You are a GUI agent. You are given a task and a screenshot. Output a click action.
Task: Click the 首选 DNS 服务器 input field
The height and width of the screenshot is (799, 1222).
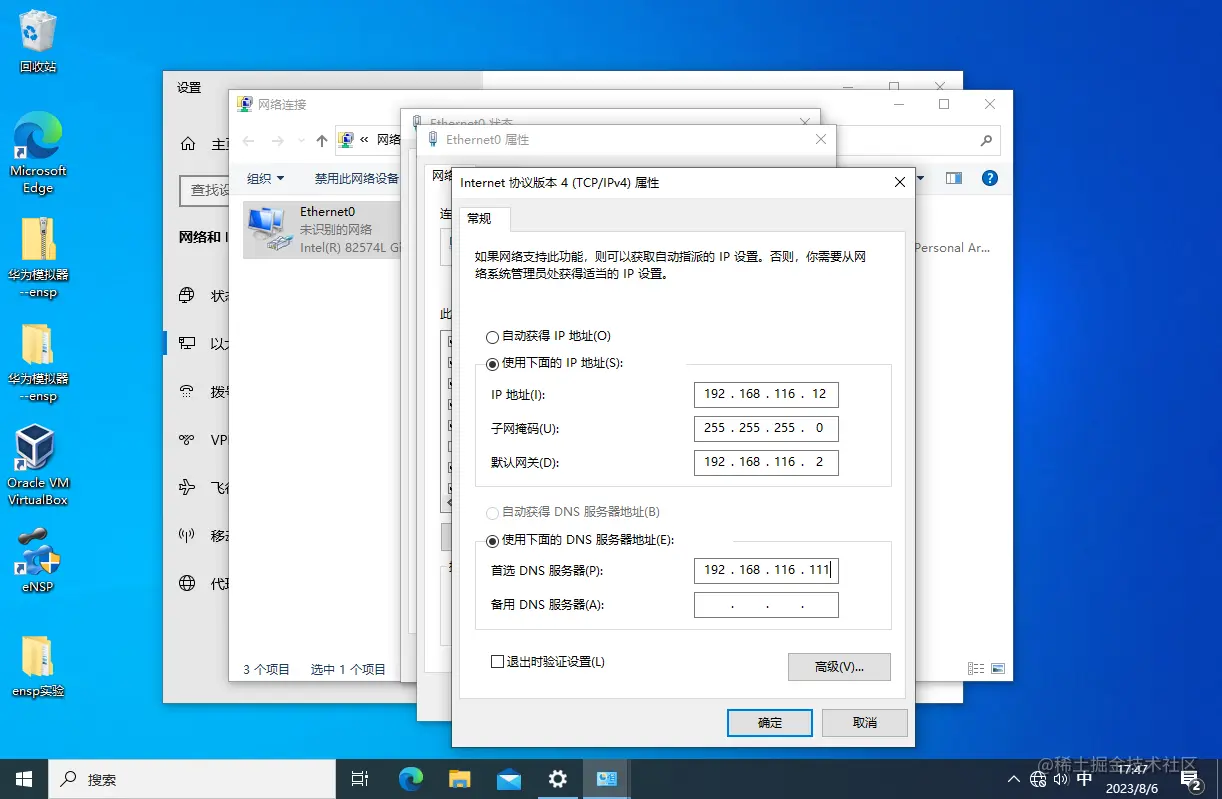coord(766,571)
